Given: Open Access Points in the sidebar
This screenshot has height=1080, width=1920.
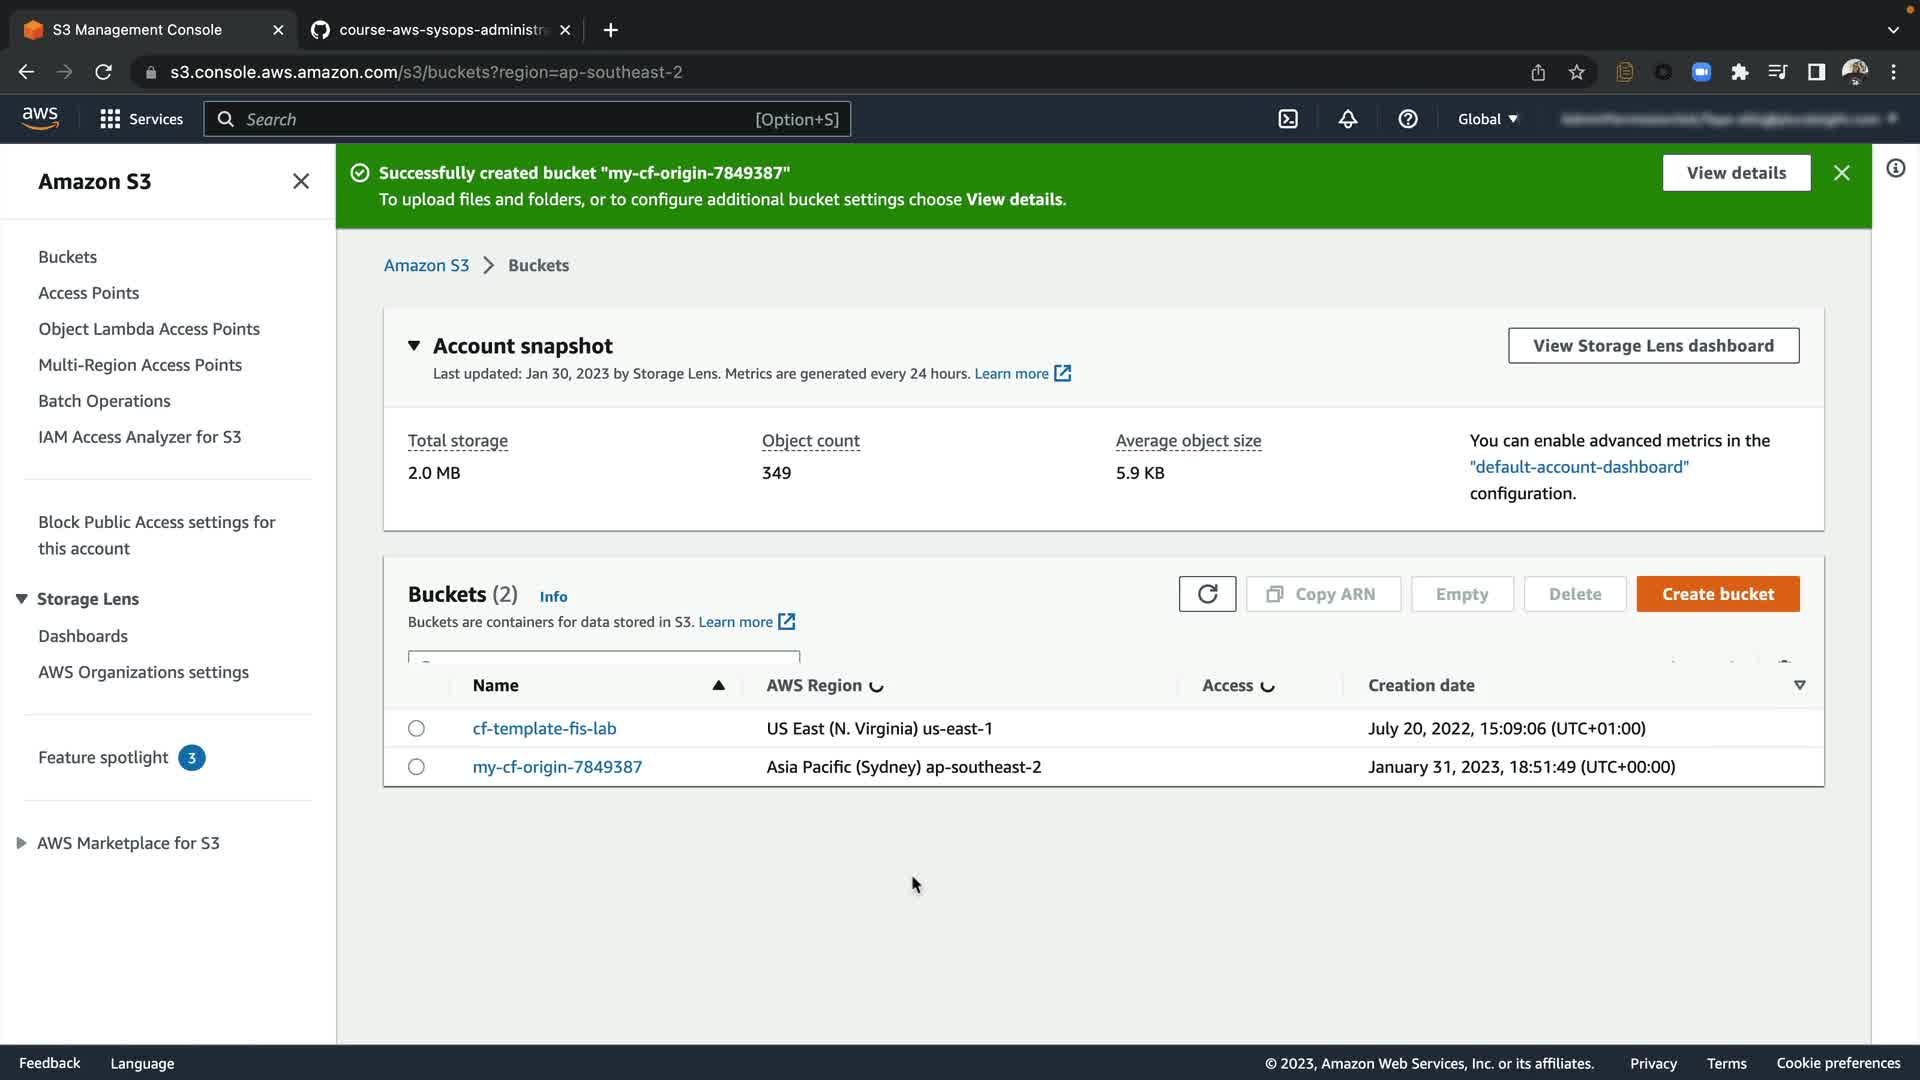Looking at the screenshot, I should (x=88, y=293).
